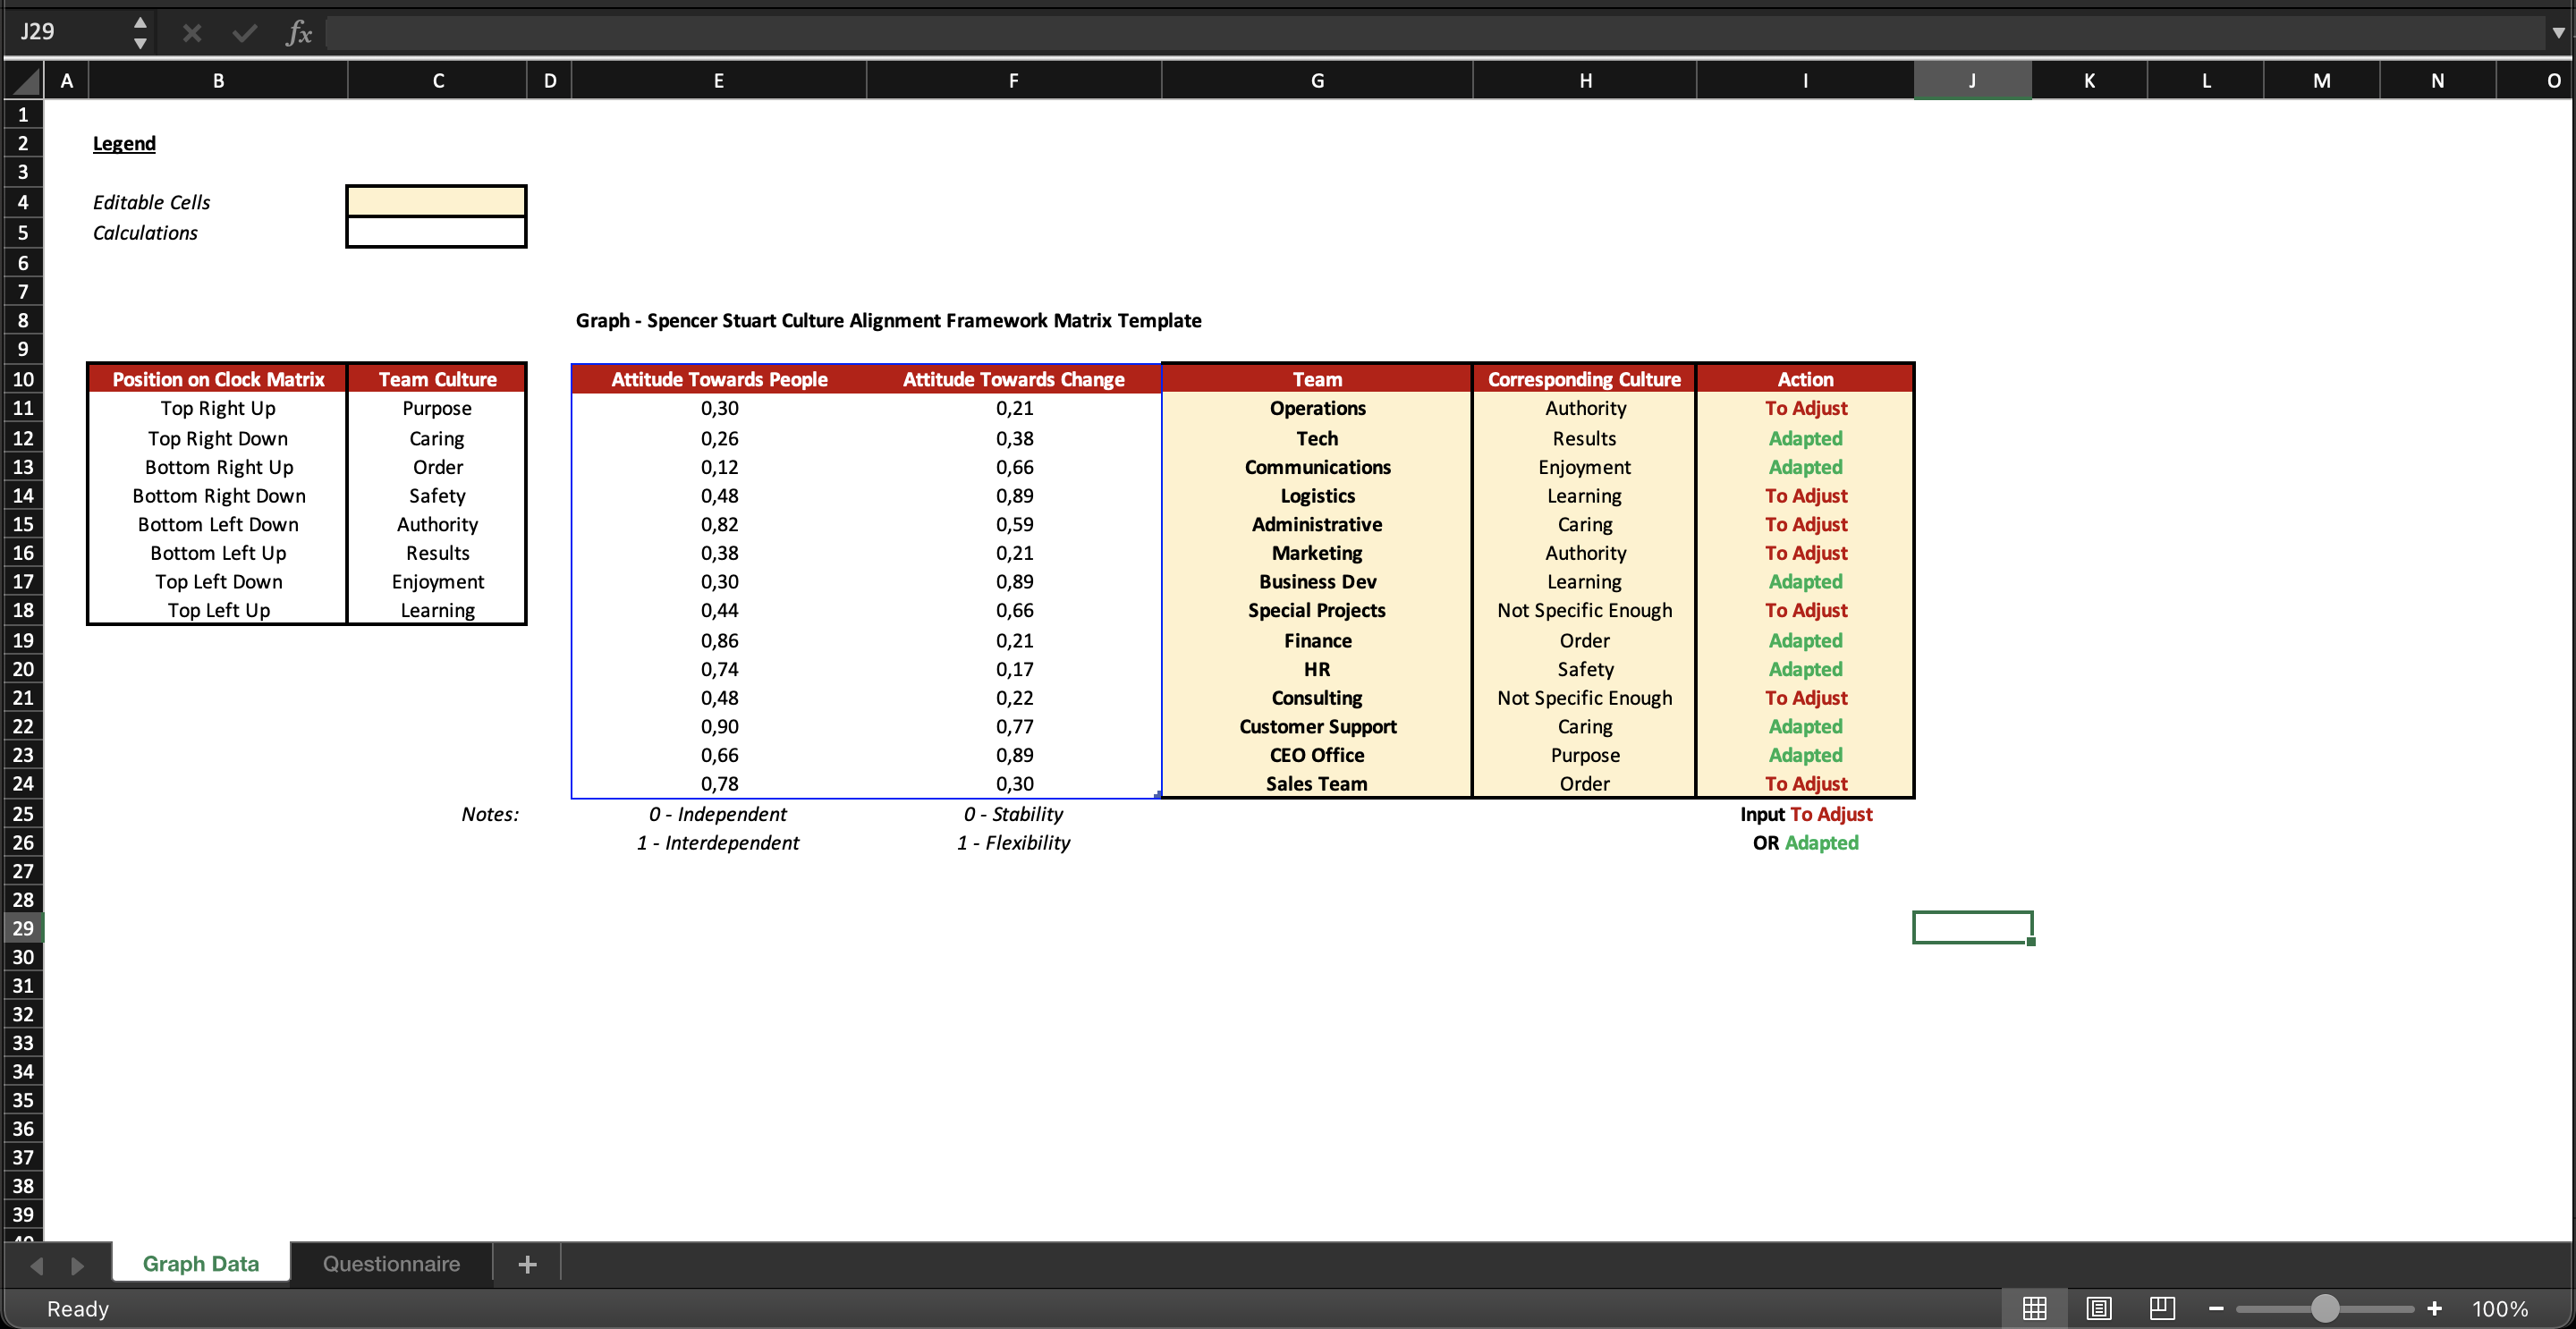2576x1329 pixels.
Task: Click the Top Left Up position cell
Action: (x=218, y=610)
